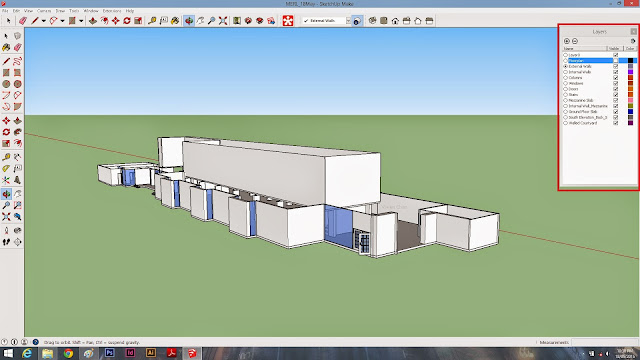The image size is (640, 360).
Task: Click the purple color swatch of Internal Walls
Action: pyautogui.click(x=630, y=72)
